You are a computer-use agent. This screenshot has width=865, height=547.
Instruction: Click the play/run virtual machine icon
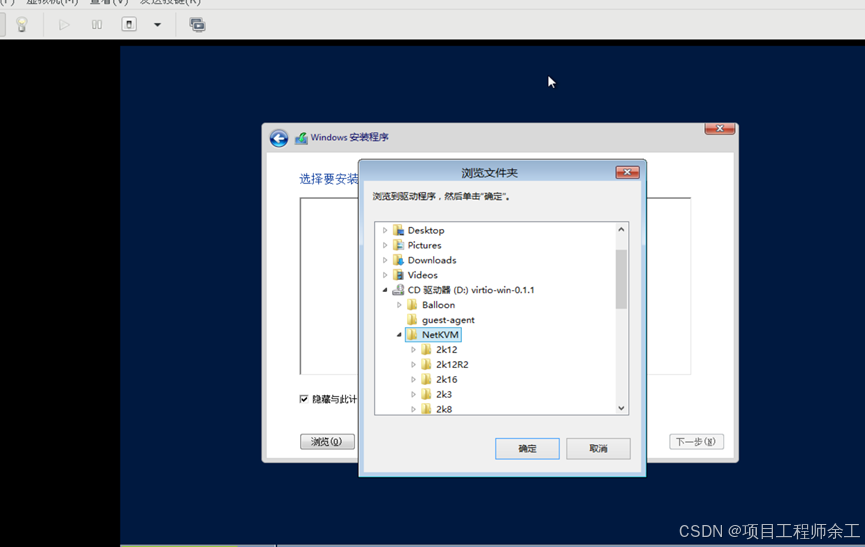tap(64, 25)
